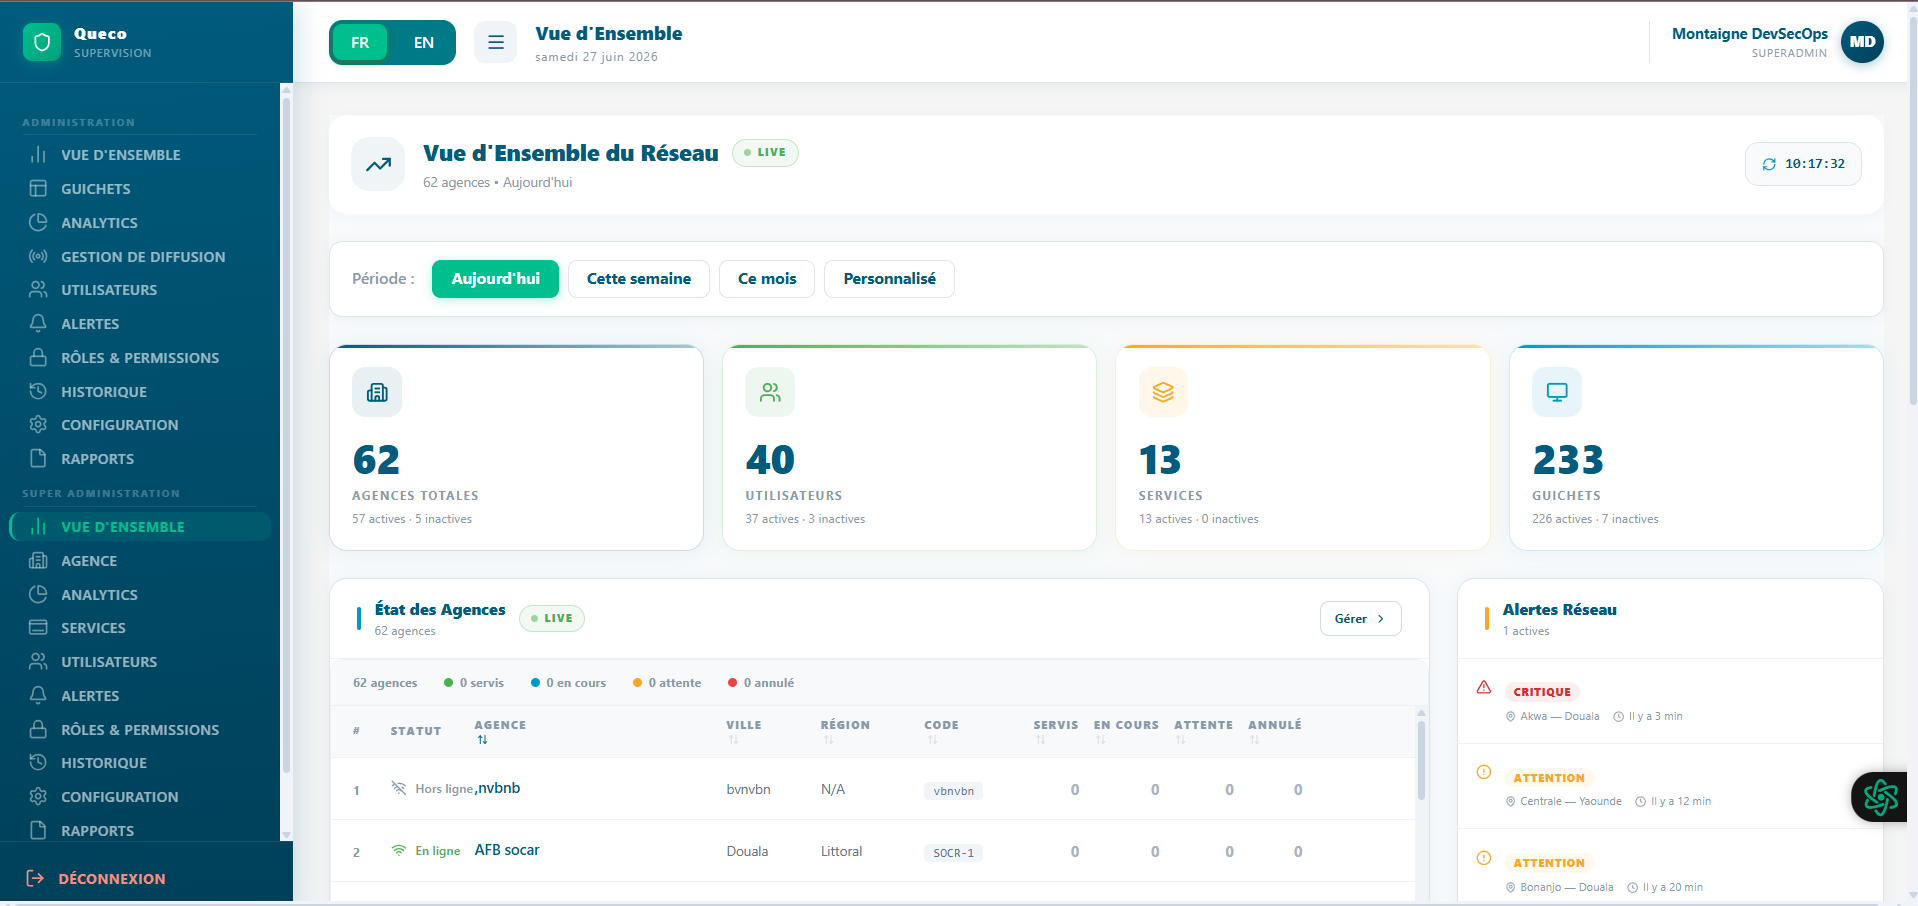Viewport: 1918px width, 906px height.
Task: Click the nvbnb agency name
Action: (x=499, y=788)
